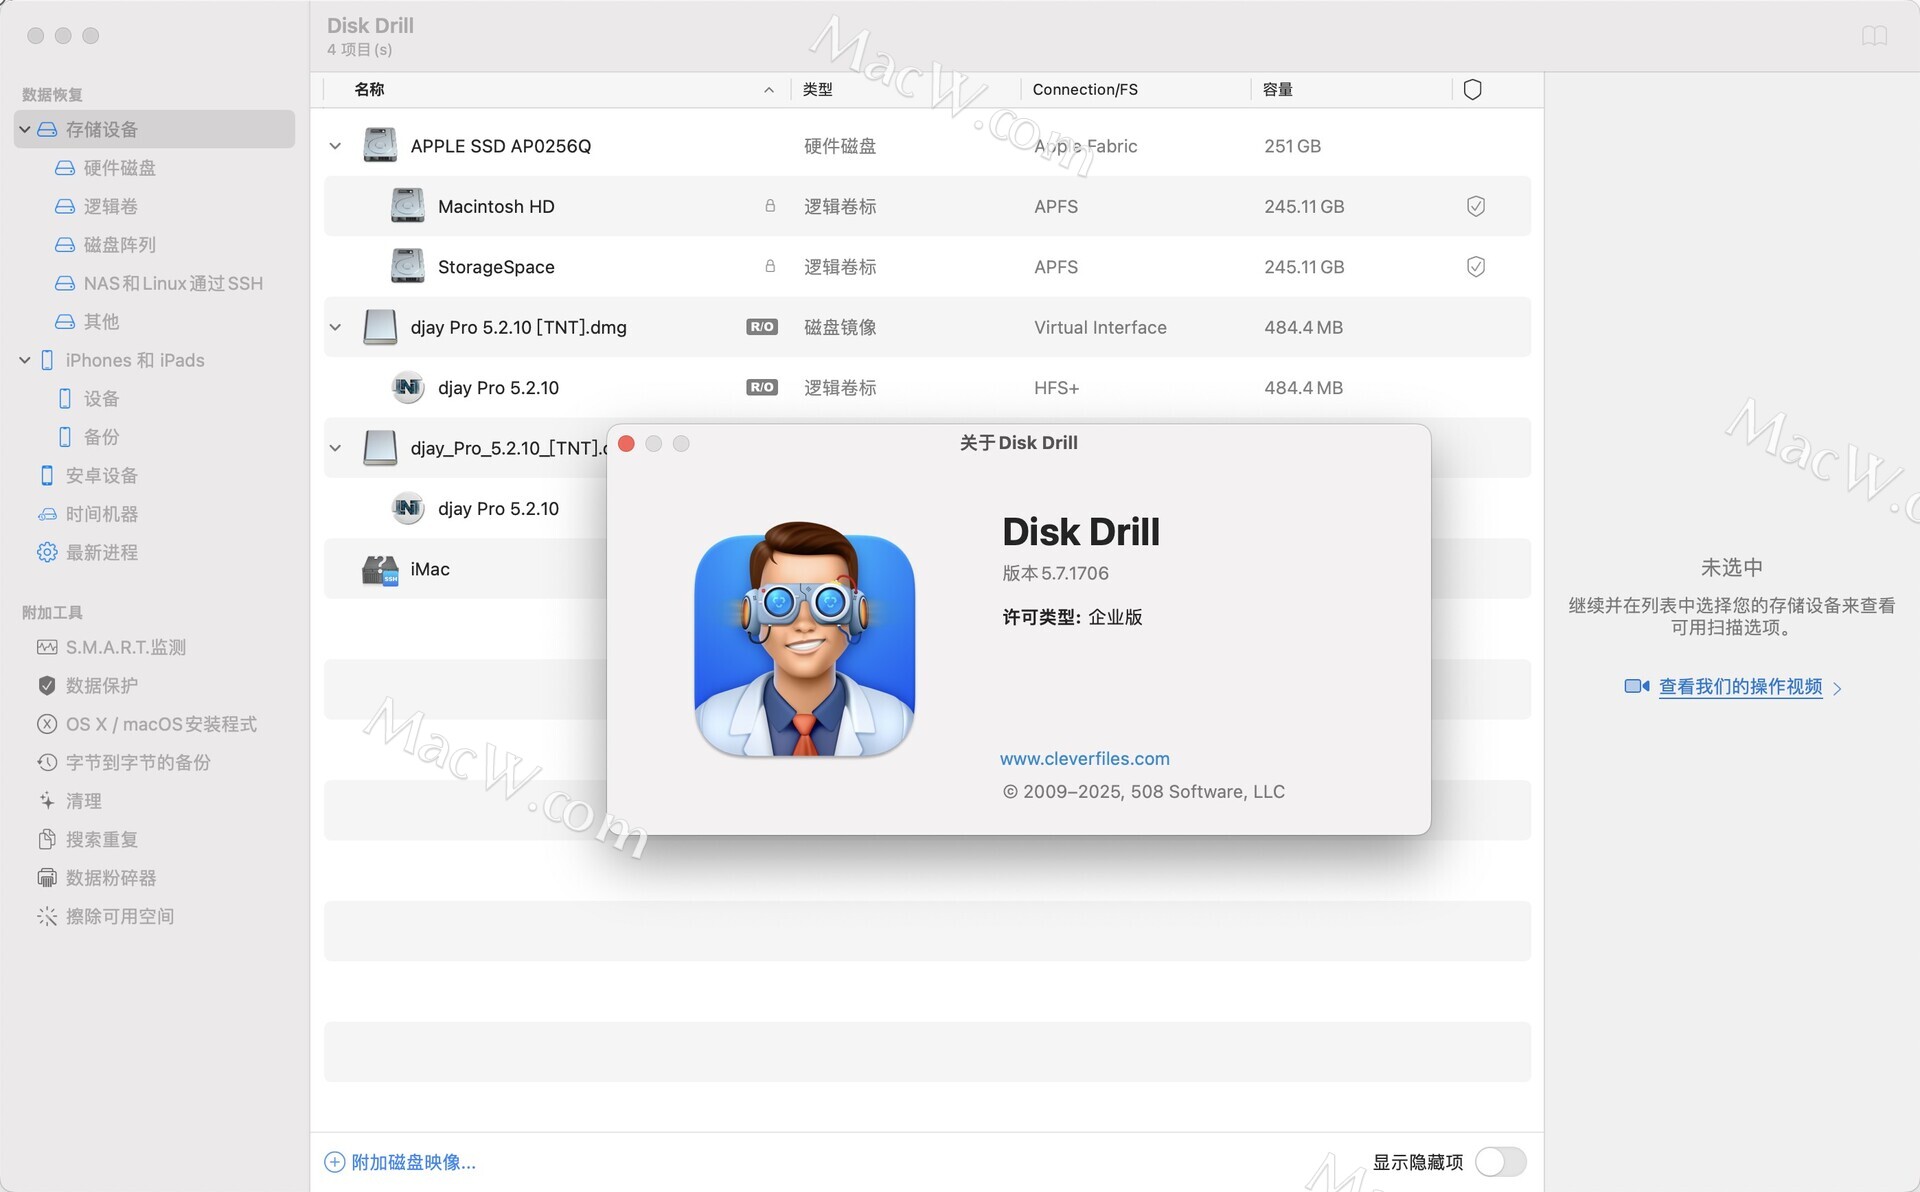Click the shield checkmark for StorageSpace
Image resolution: width=1920 pixels, height=1192 pixels.
[x=1475, y=267]
